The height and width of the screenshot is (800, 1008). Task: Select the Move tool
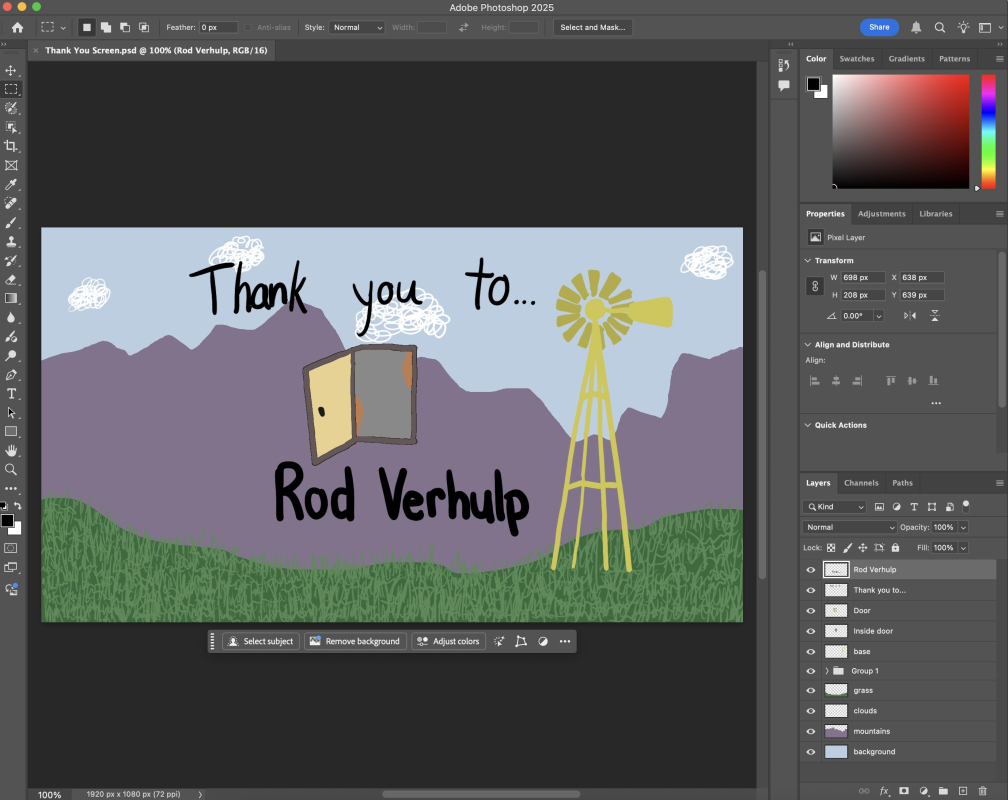tap(11, 70)
